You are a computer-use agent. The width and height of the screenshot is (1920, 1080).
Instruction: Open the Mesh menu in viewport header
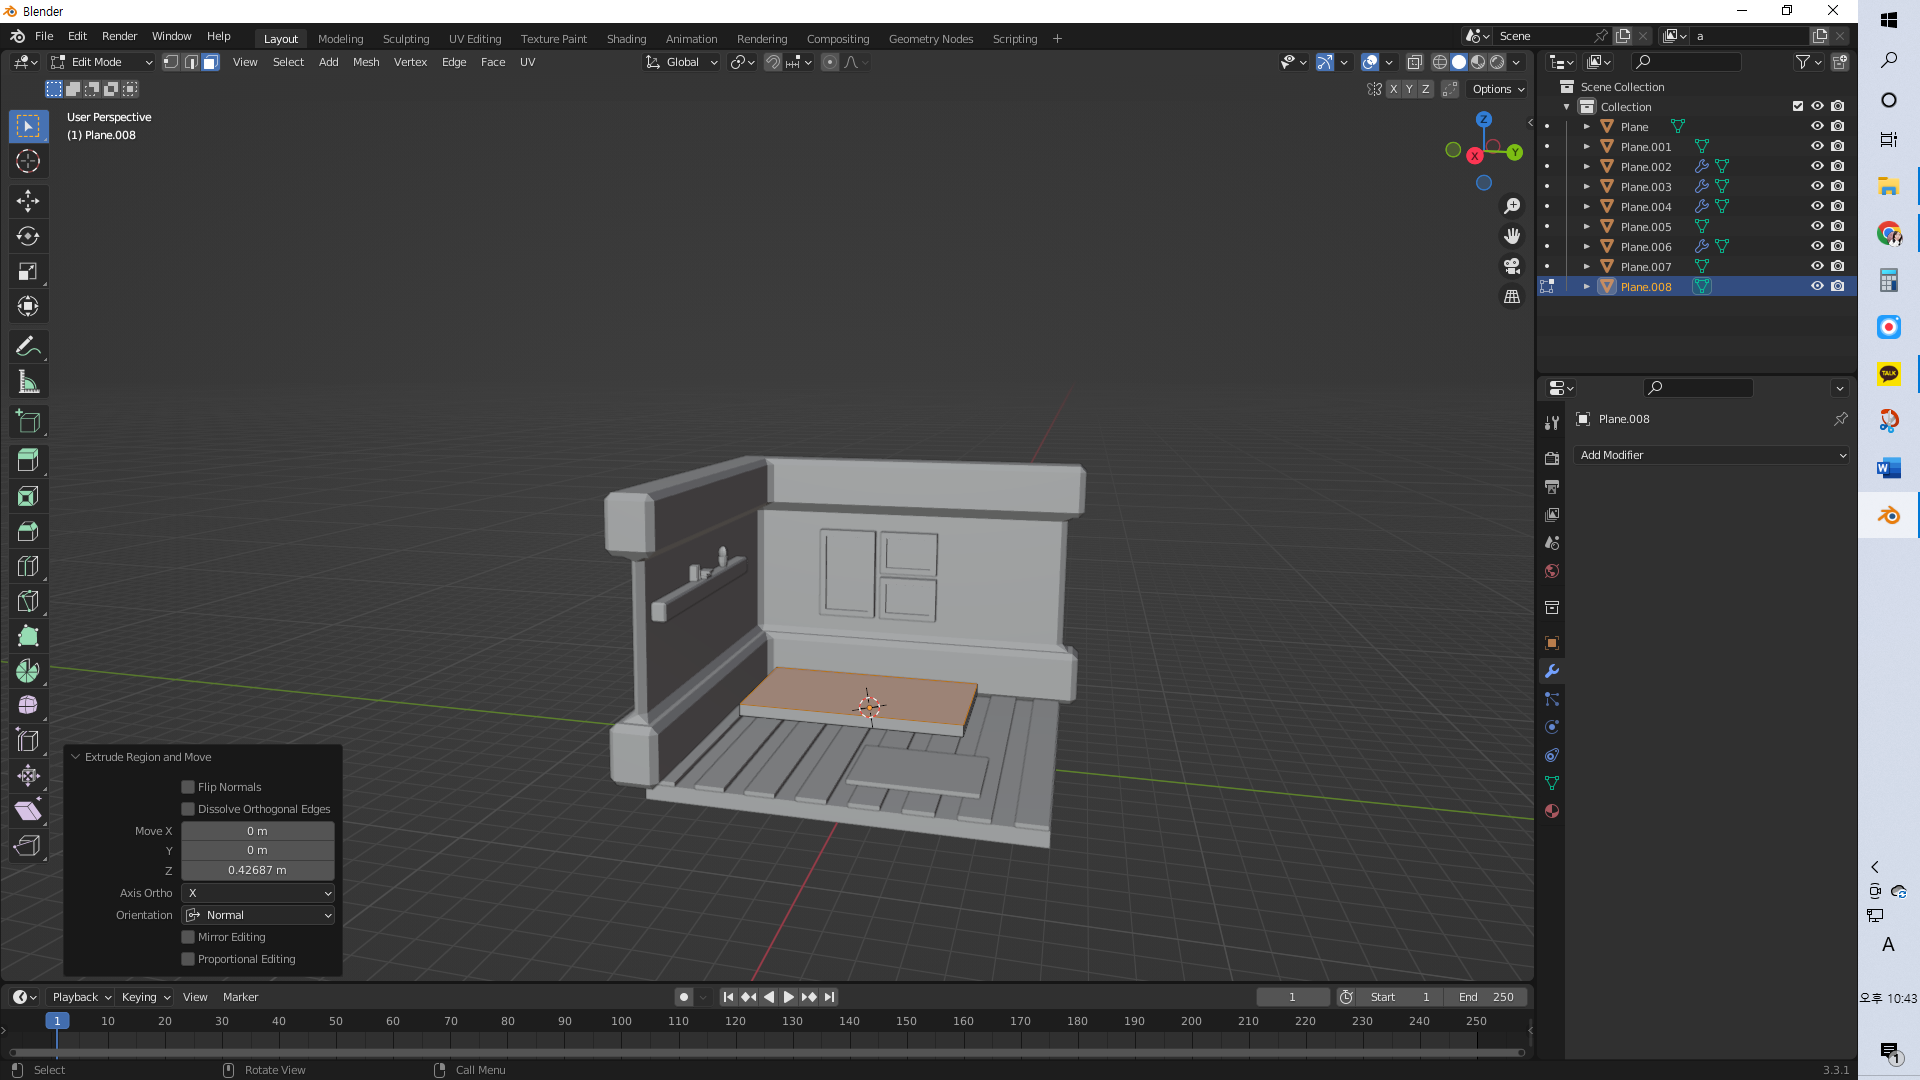coord(366,62)
